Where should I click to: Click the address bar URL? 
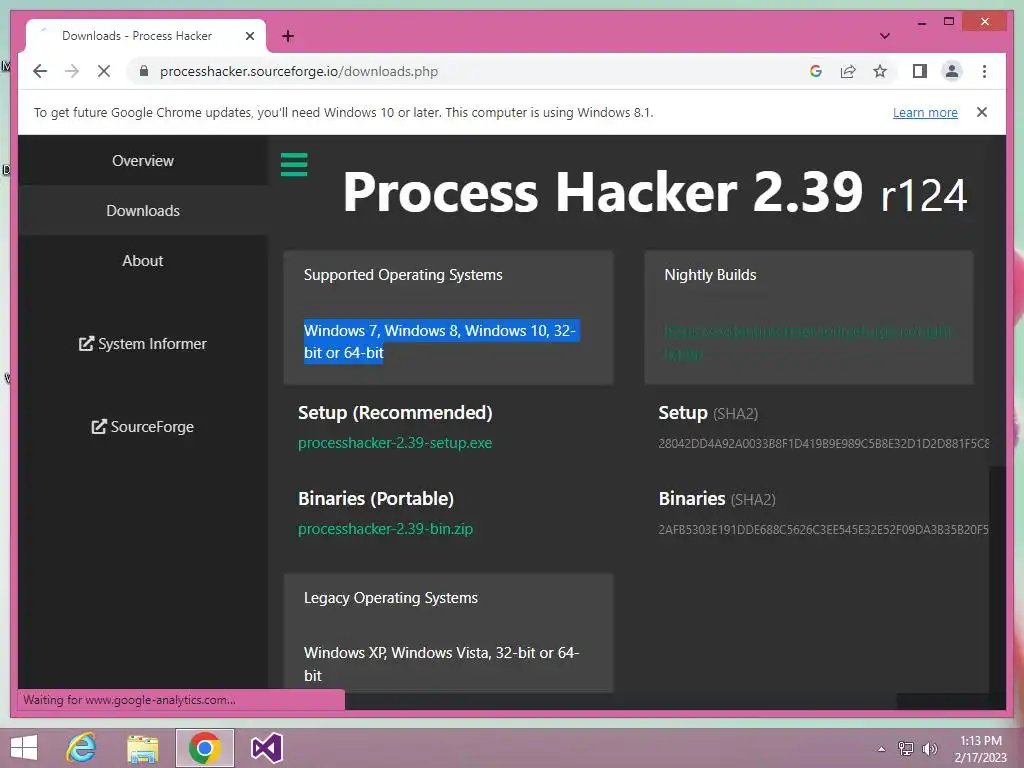(298, 71)
